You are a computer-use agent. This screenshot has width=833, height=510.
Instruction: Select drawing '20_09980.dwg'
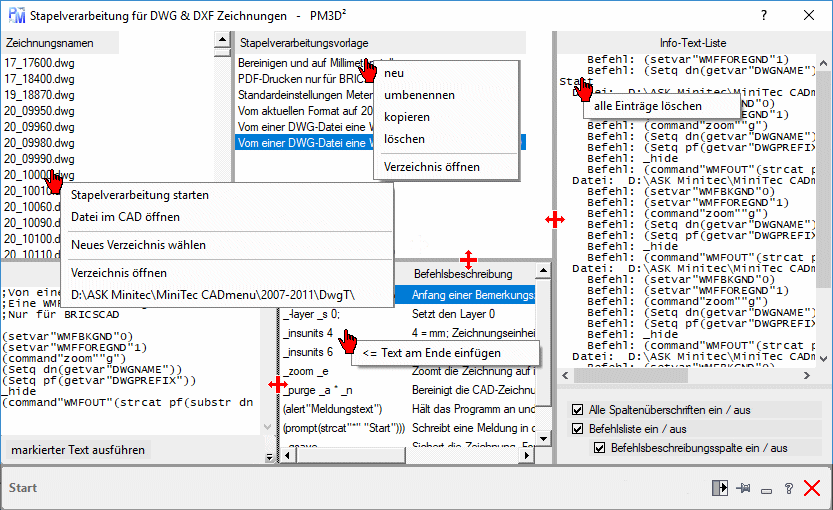[39, 142]
